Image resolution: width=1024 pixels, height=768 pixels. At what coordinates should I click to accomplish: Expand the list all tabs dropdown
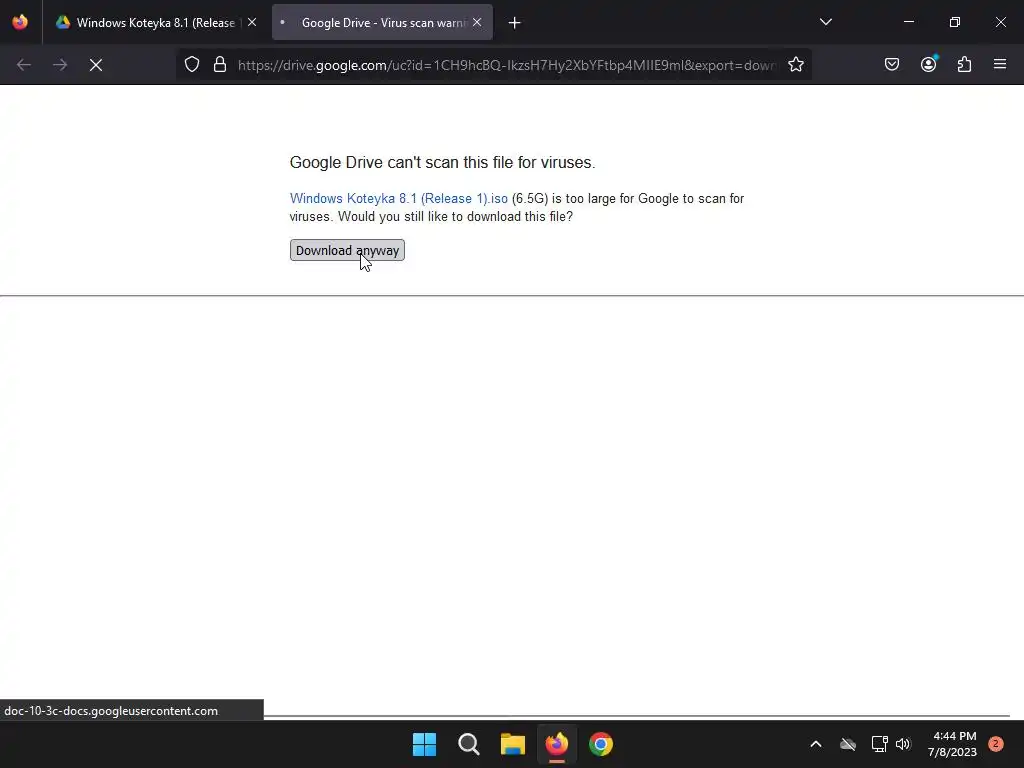click(825, 22)
